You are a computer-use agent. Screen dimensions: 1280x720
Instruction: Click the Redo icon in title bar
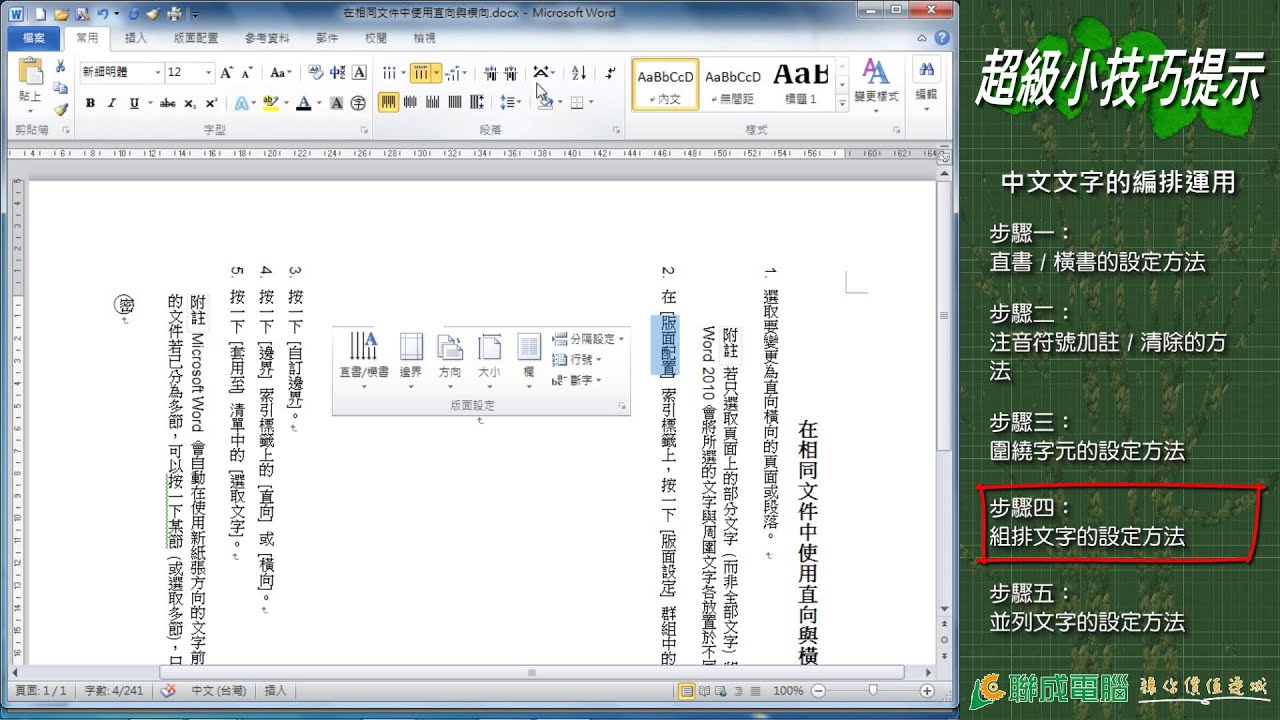[x=132, y=14]
